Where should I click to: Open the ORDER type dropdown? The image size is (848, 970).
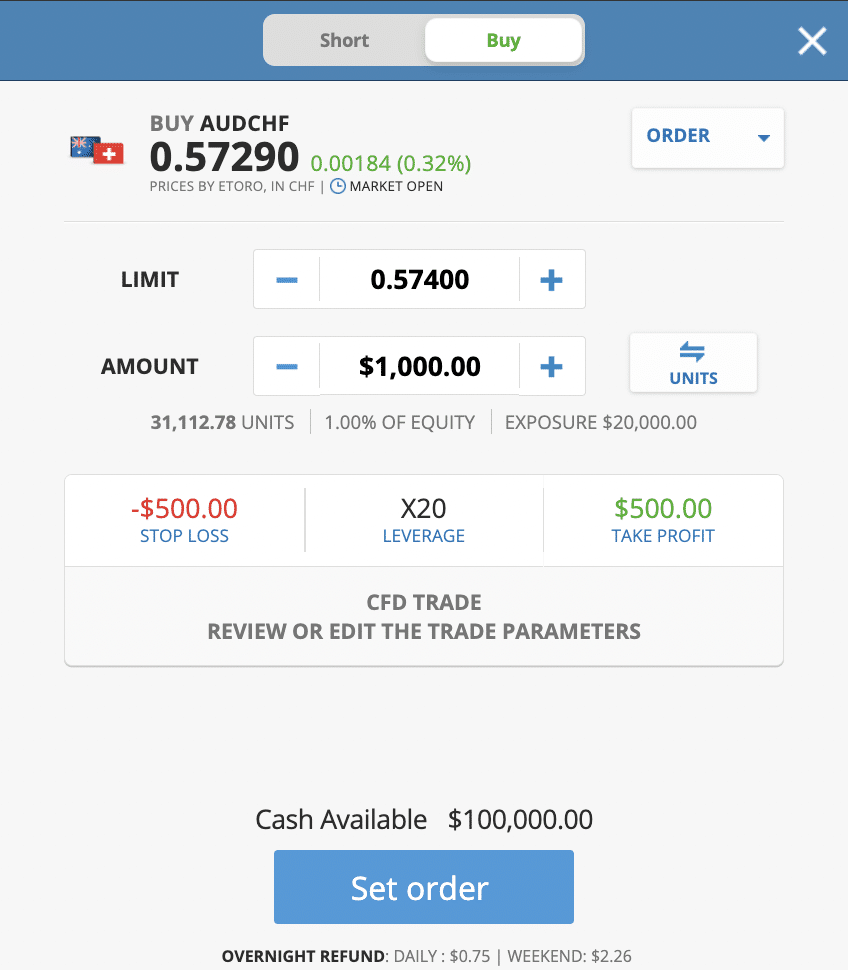708,137
